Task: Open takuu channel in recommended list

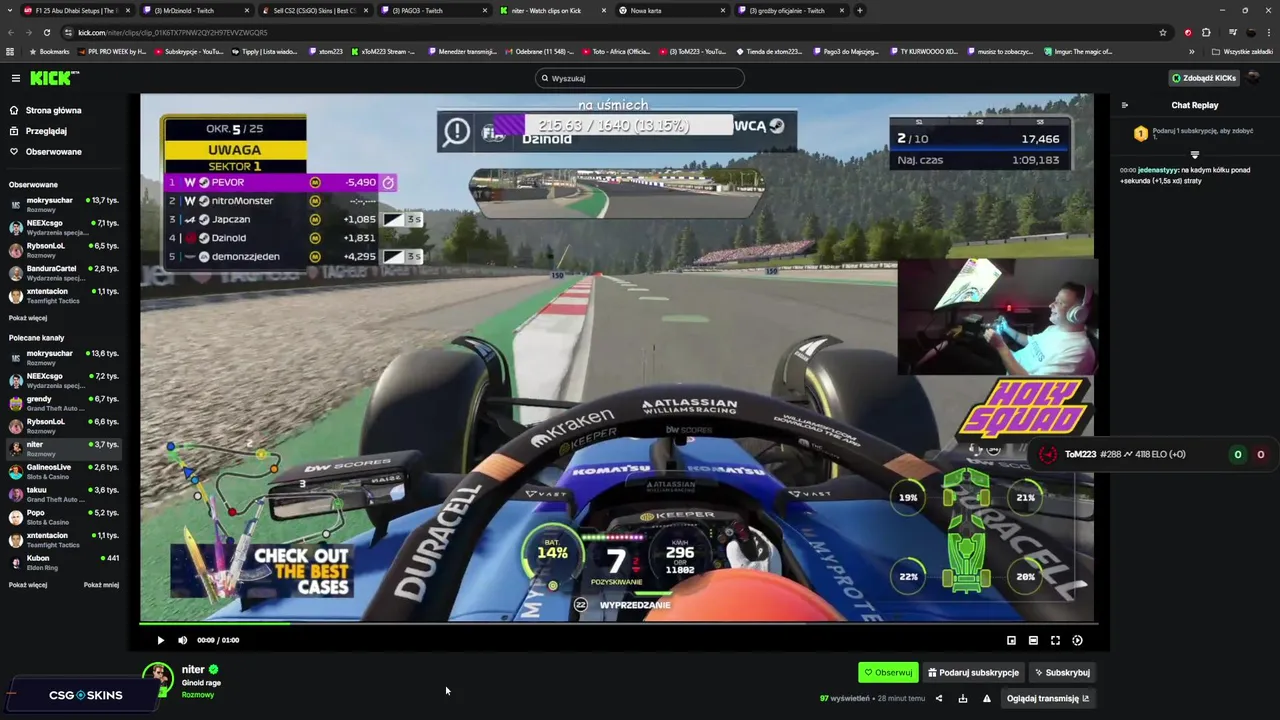Action: (x=64, y=494)
